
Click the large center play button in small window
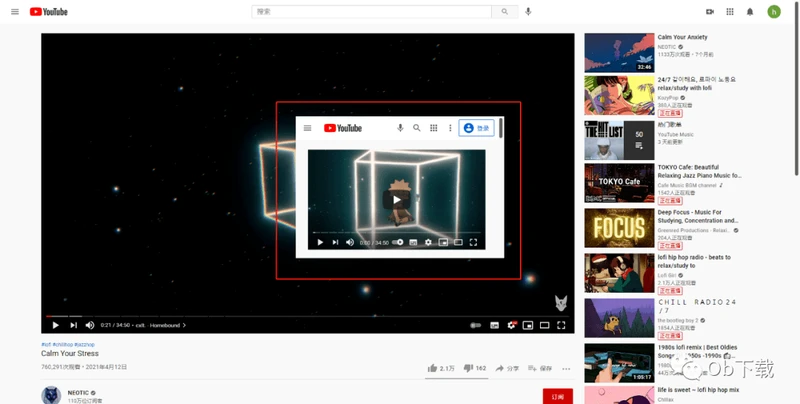click(396, 199)
